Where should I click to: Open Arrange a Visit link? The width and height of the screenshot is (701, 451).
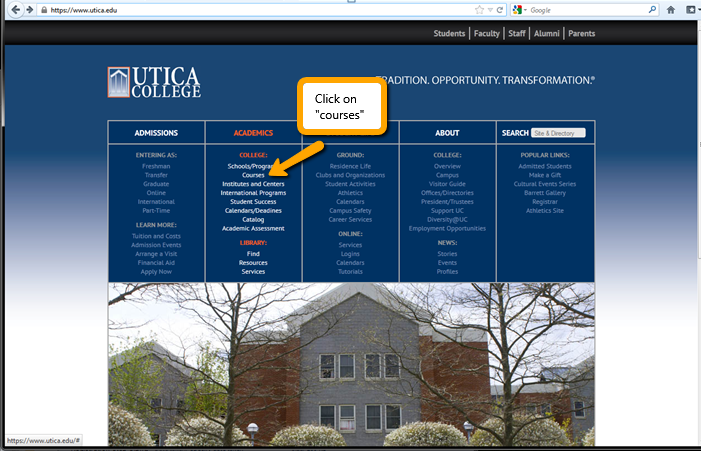tap(156, 254)
